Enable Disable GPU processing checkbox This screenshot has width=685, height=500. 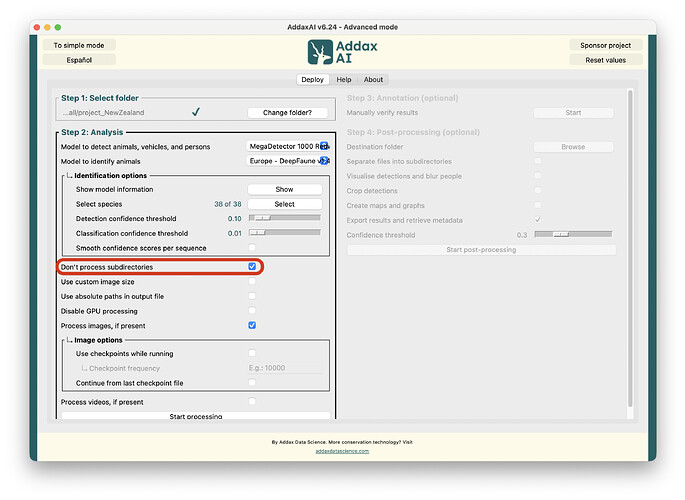pos(252,311)
